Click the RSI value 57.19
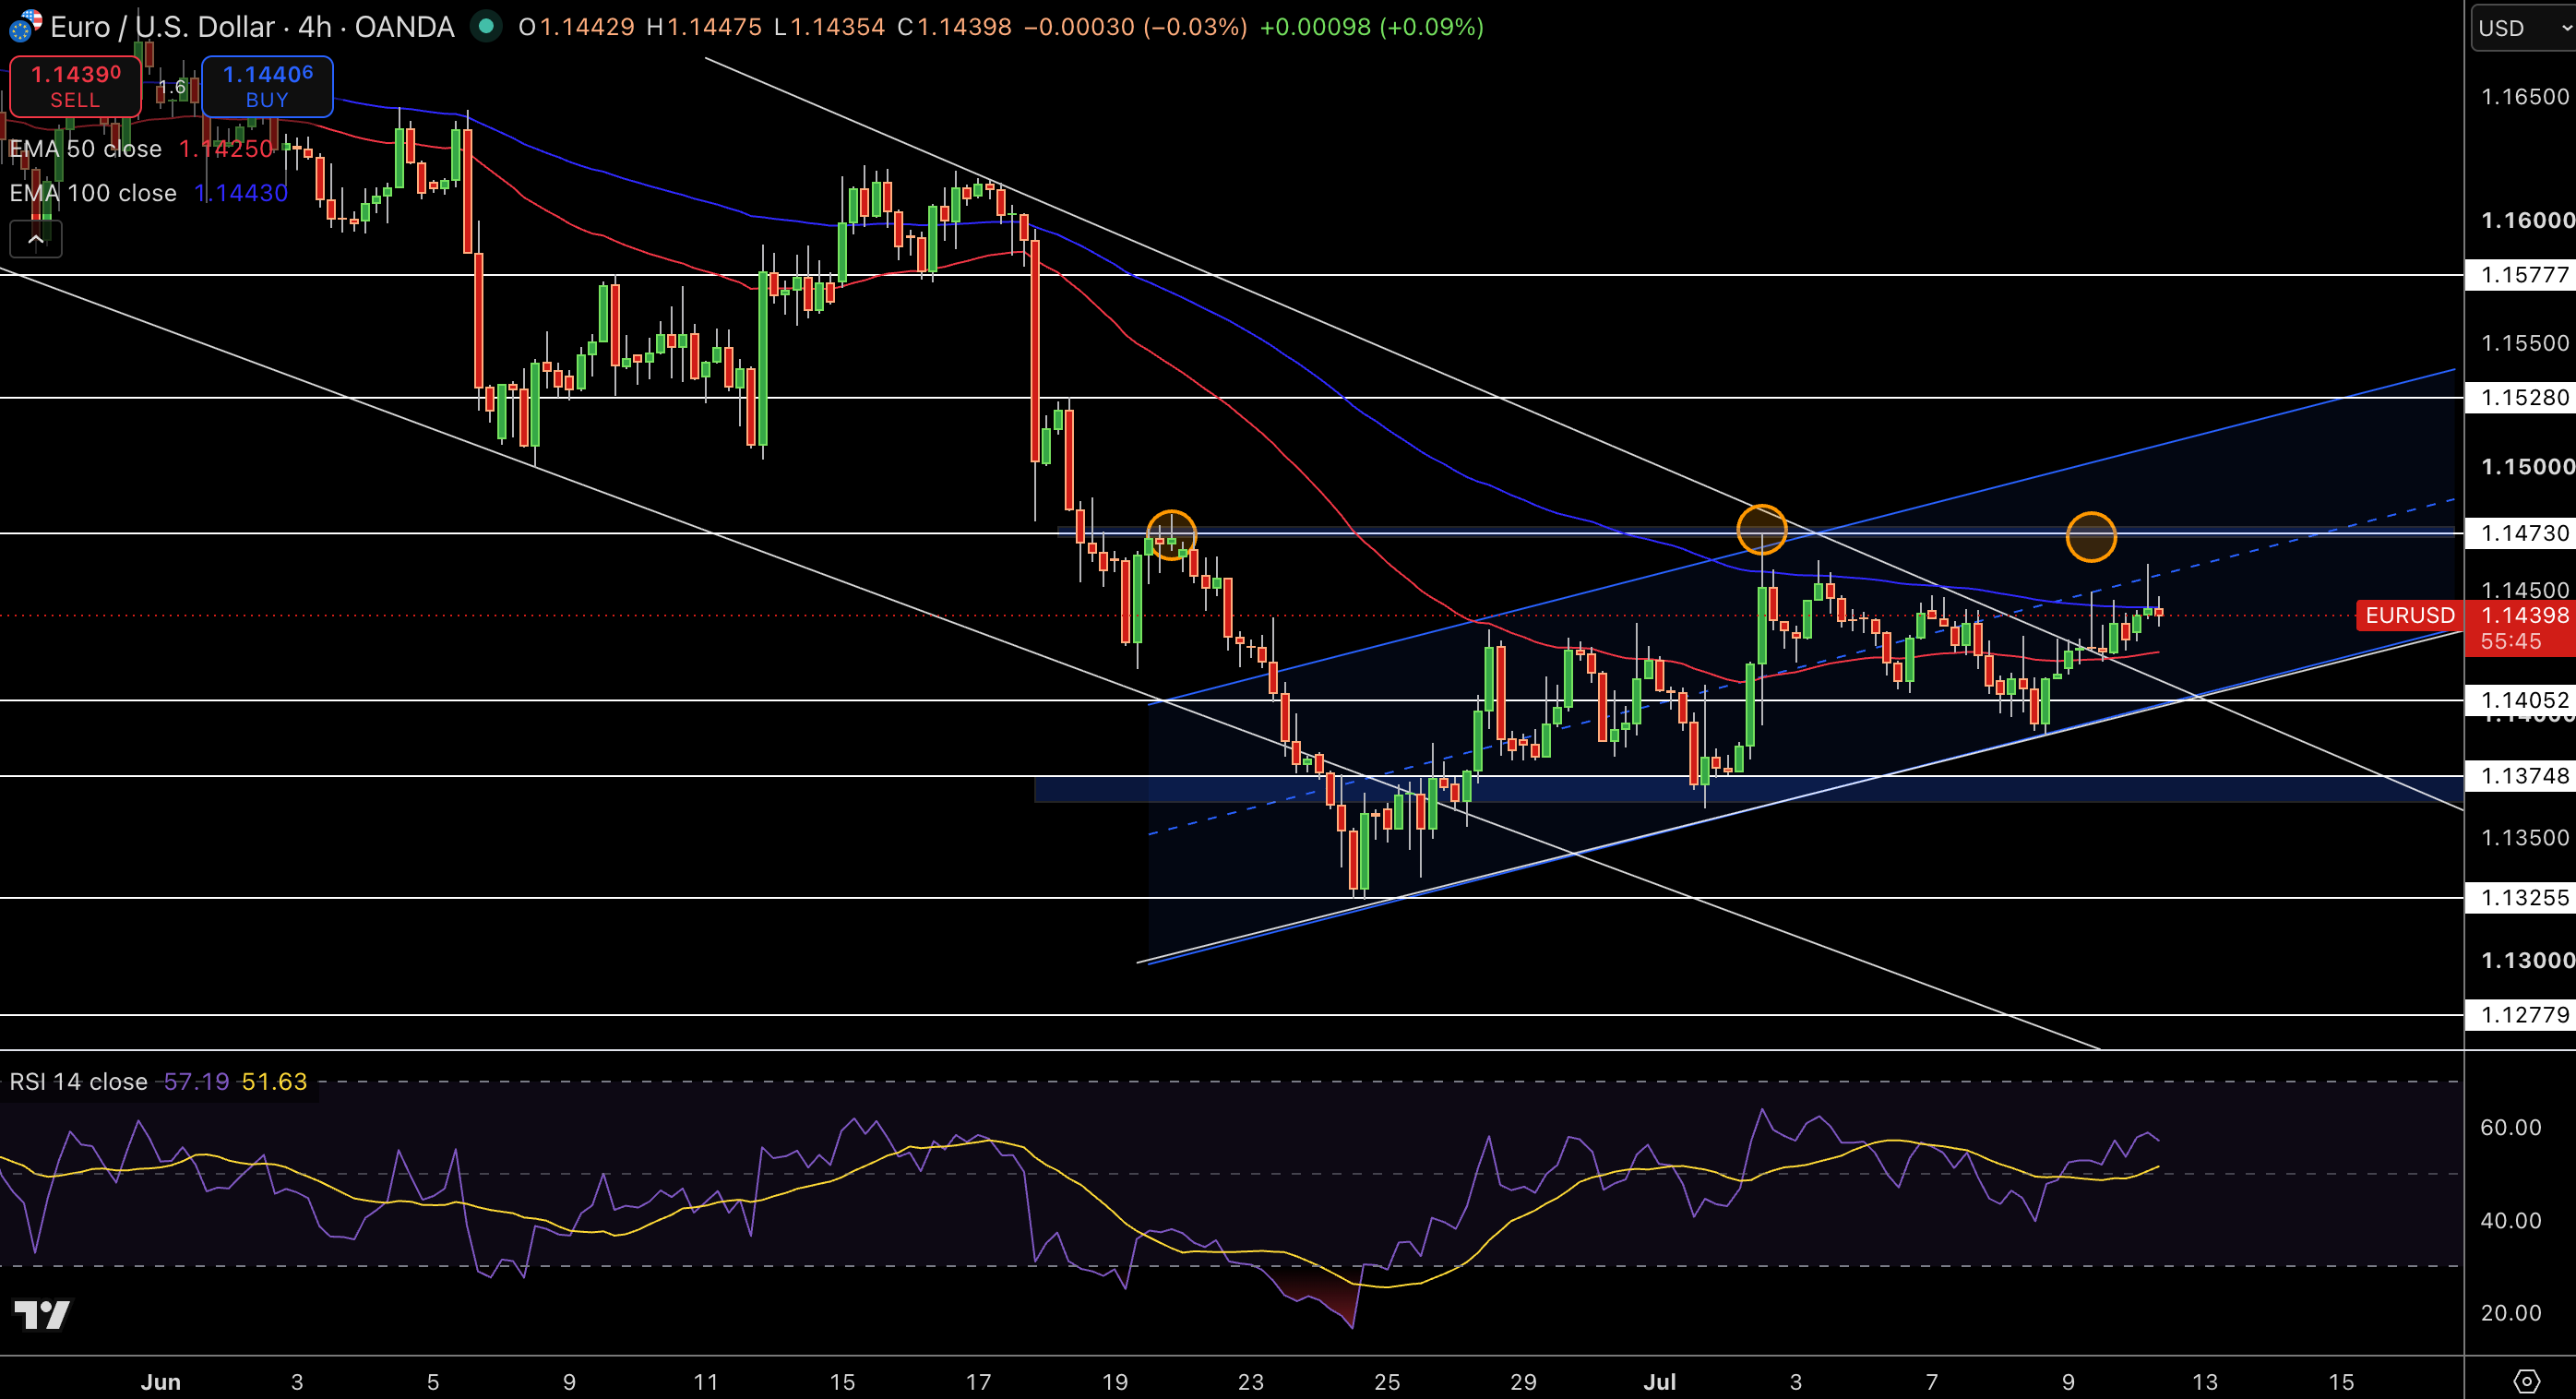The height and width of the screenshot is (1399, 2576). pyautogui.click(x=197, y=1082)
